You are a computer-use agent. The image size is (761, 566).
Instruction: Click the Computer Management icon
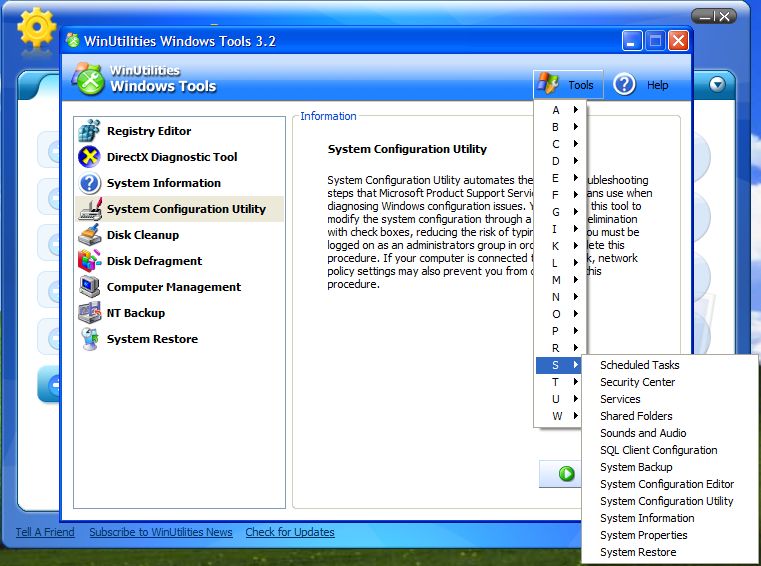90,287
